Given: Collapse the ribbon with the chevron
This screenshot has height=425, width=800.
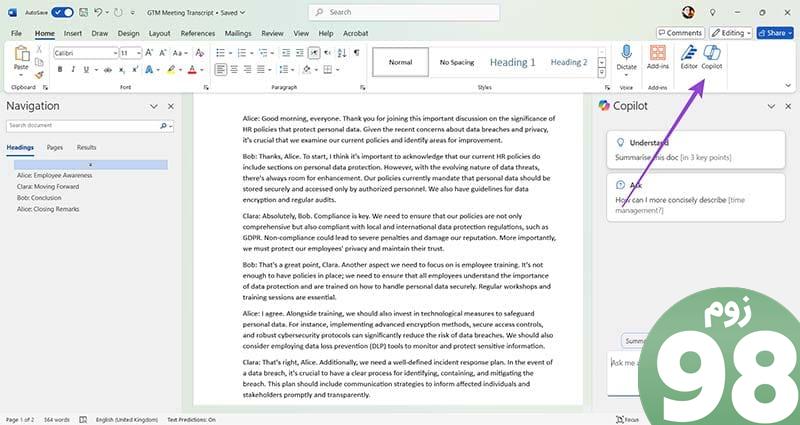Looking at the screenshot, I should 788,86.
